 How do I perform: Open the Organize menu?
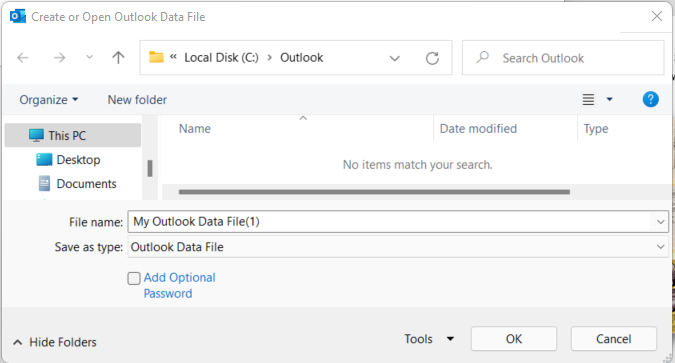[49, 100]
